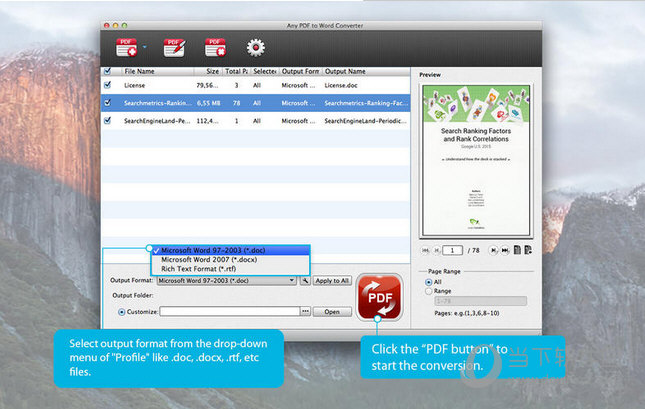Click the Edit/Rename PDF toolbar icon
This screenshot has width=645, height=409.
(174, 47)
